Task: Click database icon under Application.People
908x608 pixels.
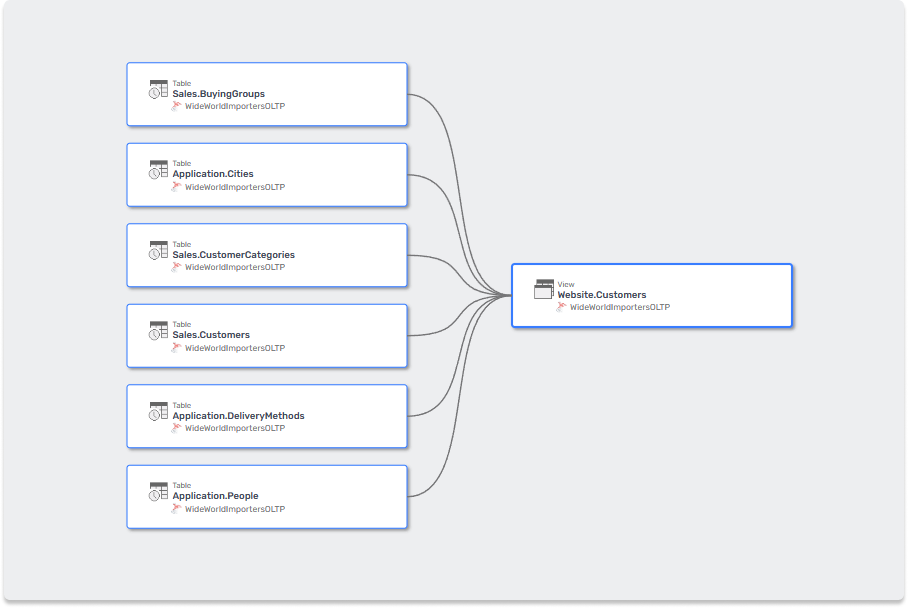Action: pos(176,508)
